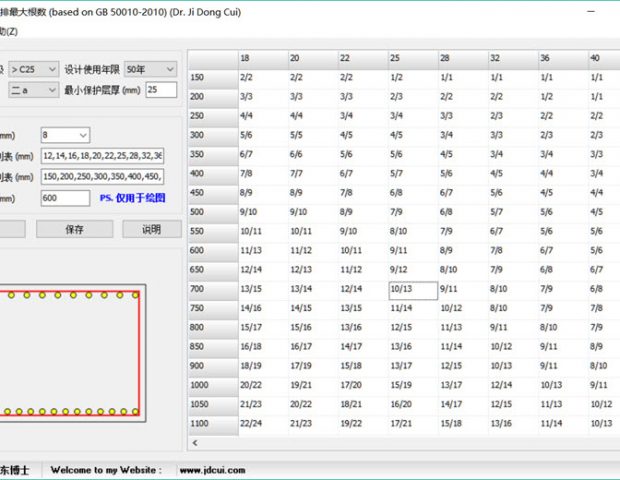Click the table's horizontal scrollbar left arrow
The width and height of the screenshot is (620, 480).
point(194,443)
